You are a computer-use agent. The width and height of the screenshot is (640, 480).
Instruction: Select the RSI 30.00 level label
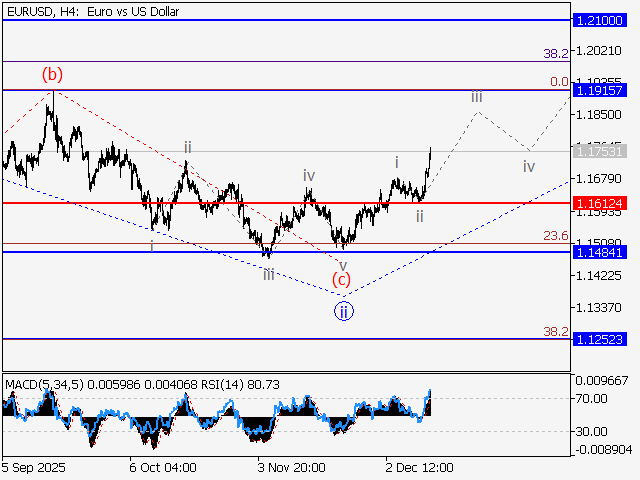coord(590,431)
